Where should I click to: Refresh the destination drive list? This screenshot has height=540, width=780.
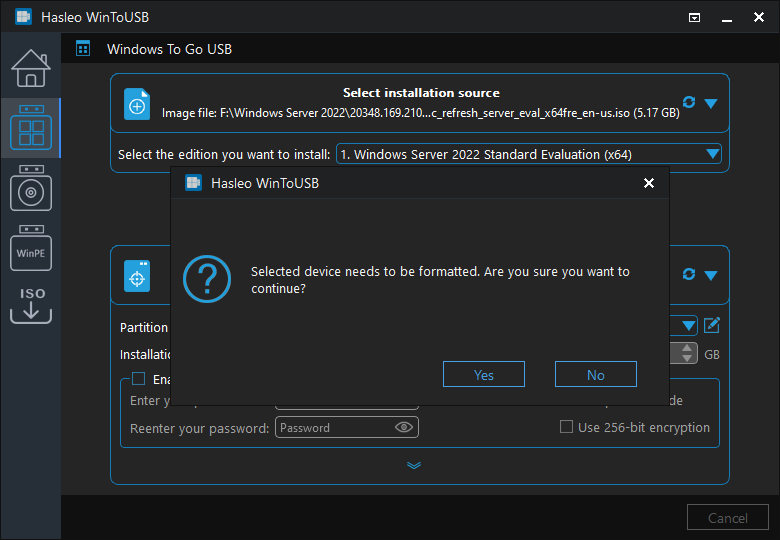point(688,274)
